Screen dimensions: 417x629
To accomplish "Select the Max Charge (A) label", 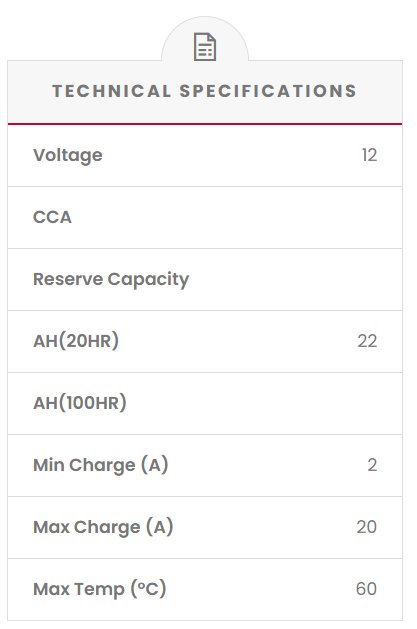I will click(x=103, y=527).
